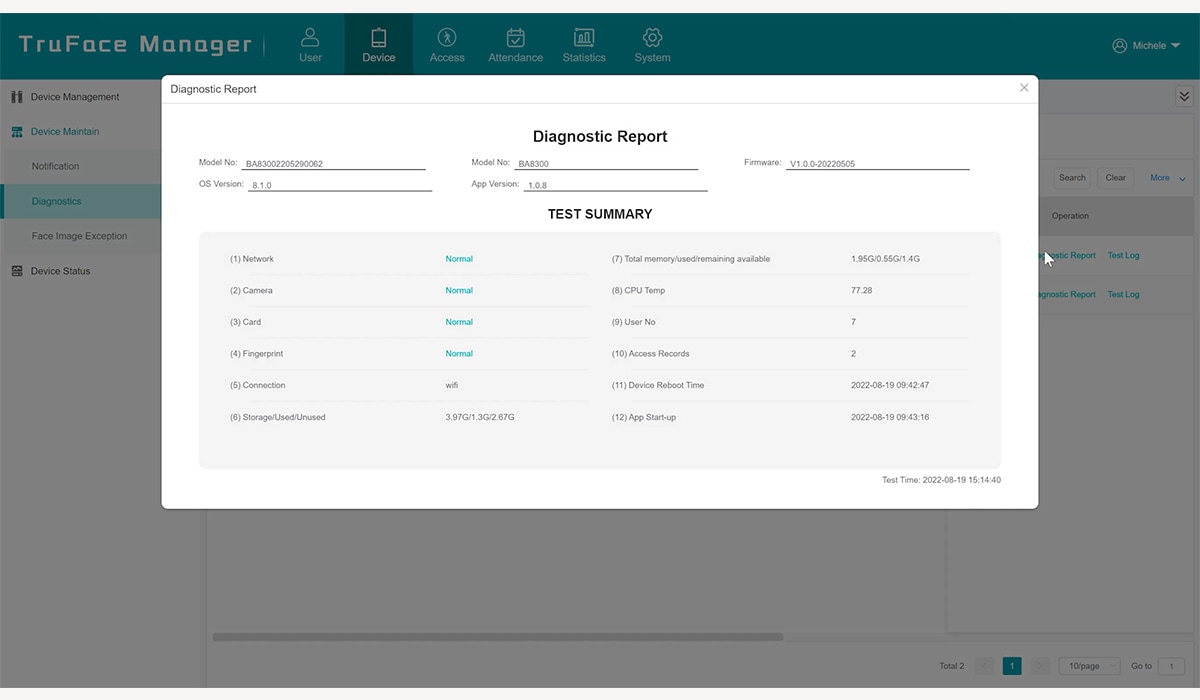Expand the panel using the double-chevron
This screenshot has height=700, width=1200.
(1184, 96)
